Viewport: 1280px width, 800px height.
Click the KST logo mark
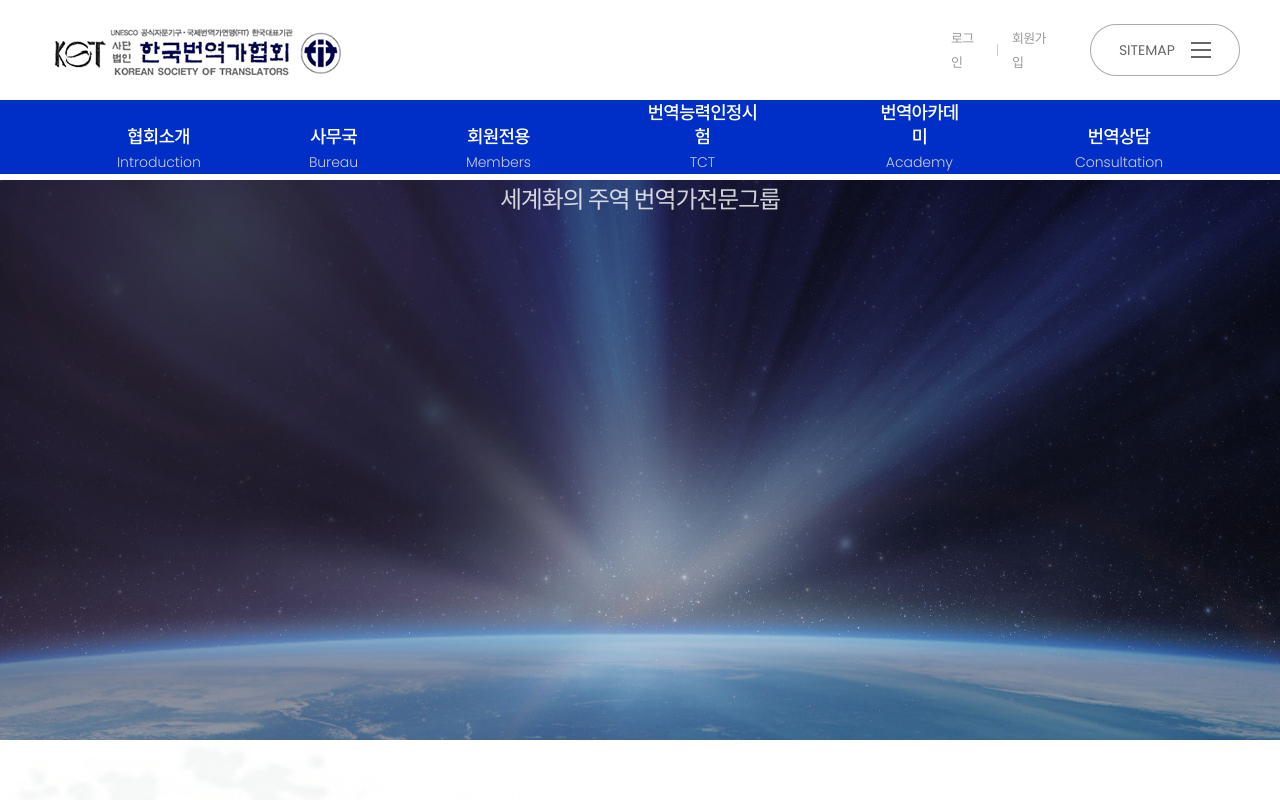(79, 53)
